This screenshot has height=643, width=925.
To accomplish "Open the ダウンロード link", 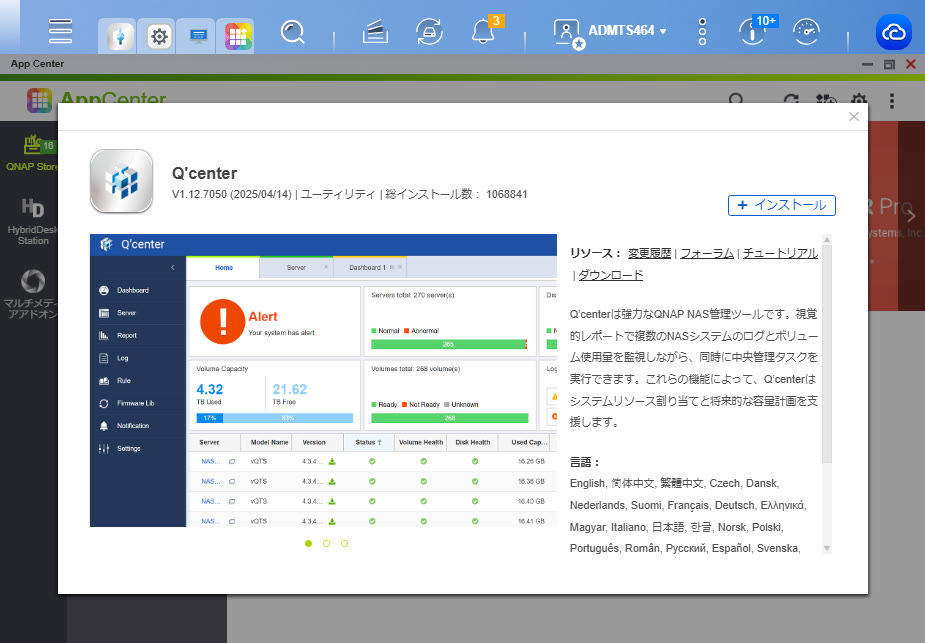I will 612,275.
